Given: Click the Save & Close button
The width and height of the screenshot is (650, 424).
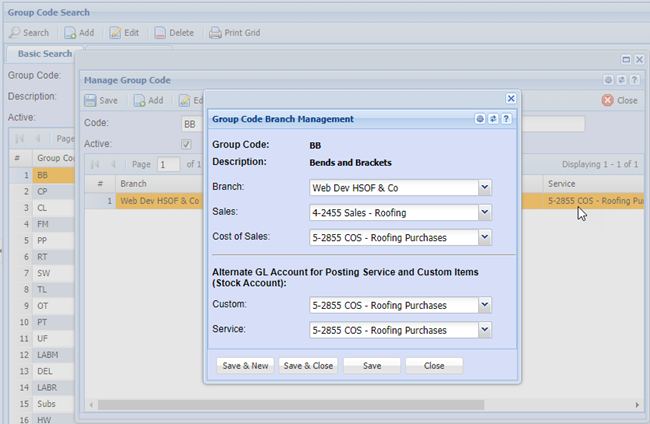Looking at the screenshot, I should pyautogui.click(x=308, y=366).
